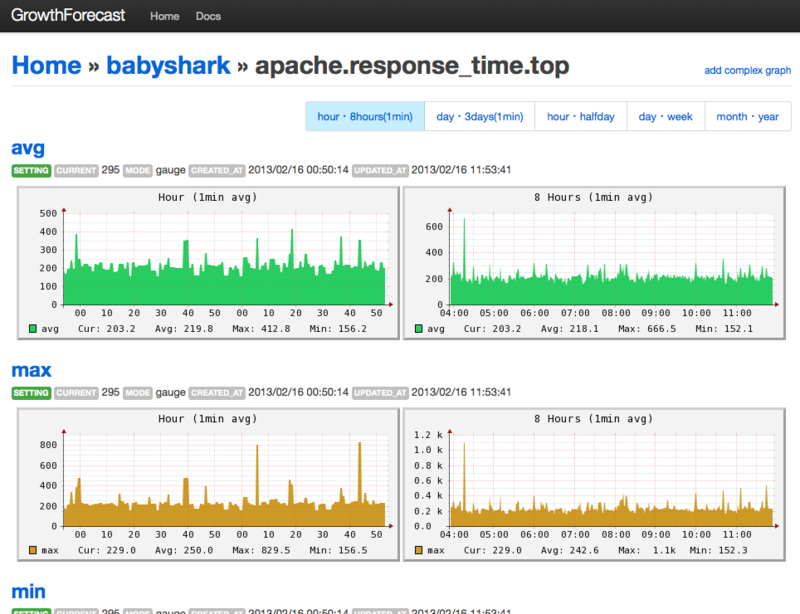The width and height of the screenshot is (800, 614).
Task: Click 'Min: 152.1' in avg 8 Hours graph
Action: pos(724,329)
